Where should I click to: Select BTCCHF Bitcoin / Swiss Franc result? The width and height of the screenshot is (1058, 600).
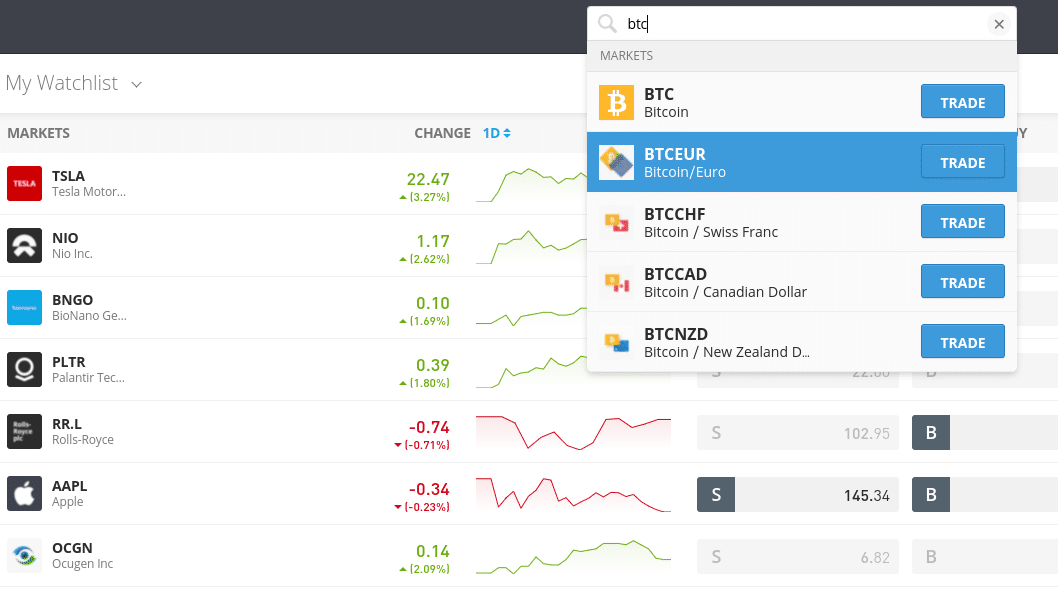[x=802, y=223]
